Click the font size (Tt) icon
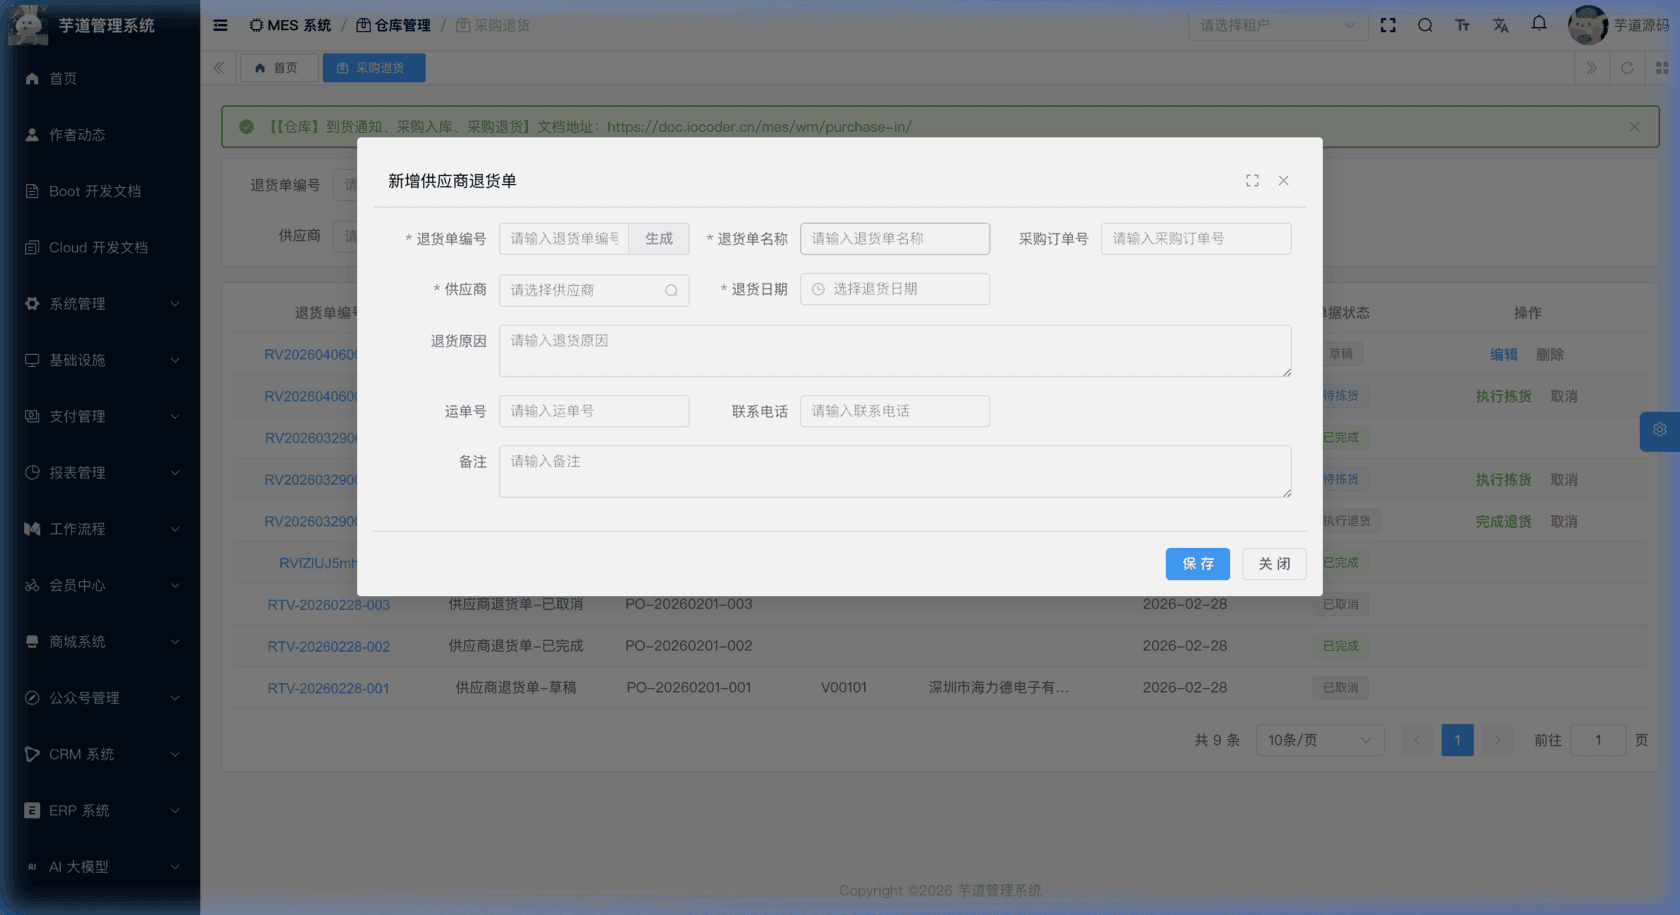The image size is (1680, 915). [x=1462, y=25]
